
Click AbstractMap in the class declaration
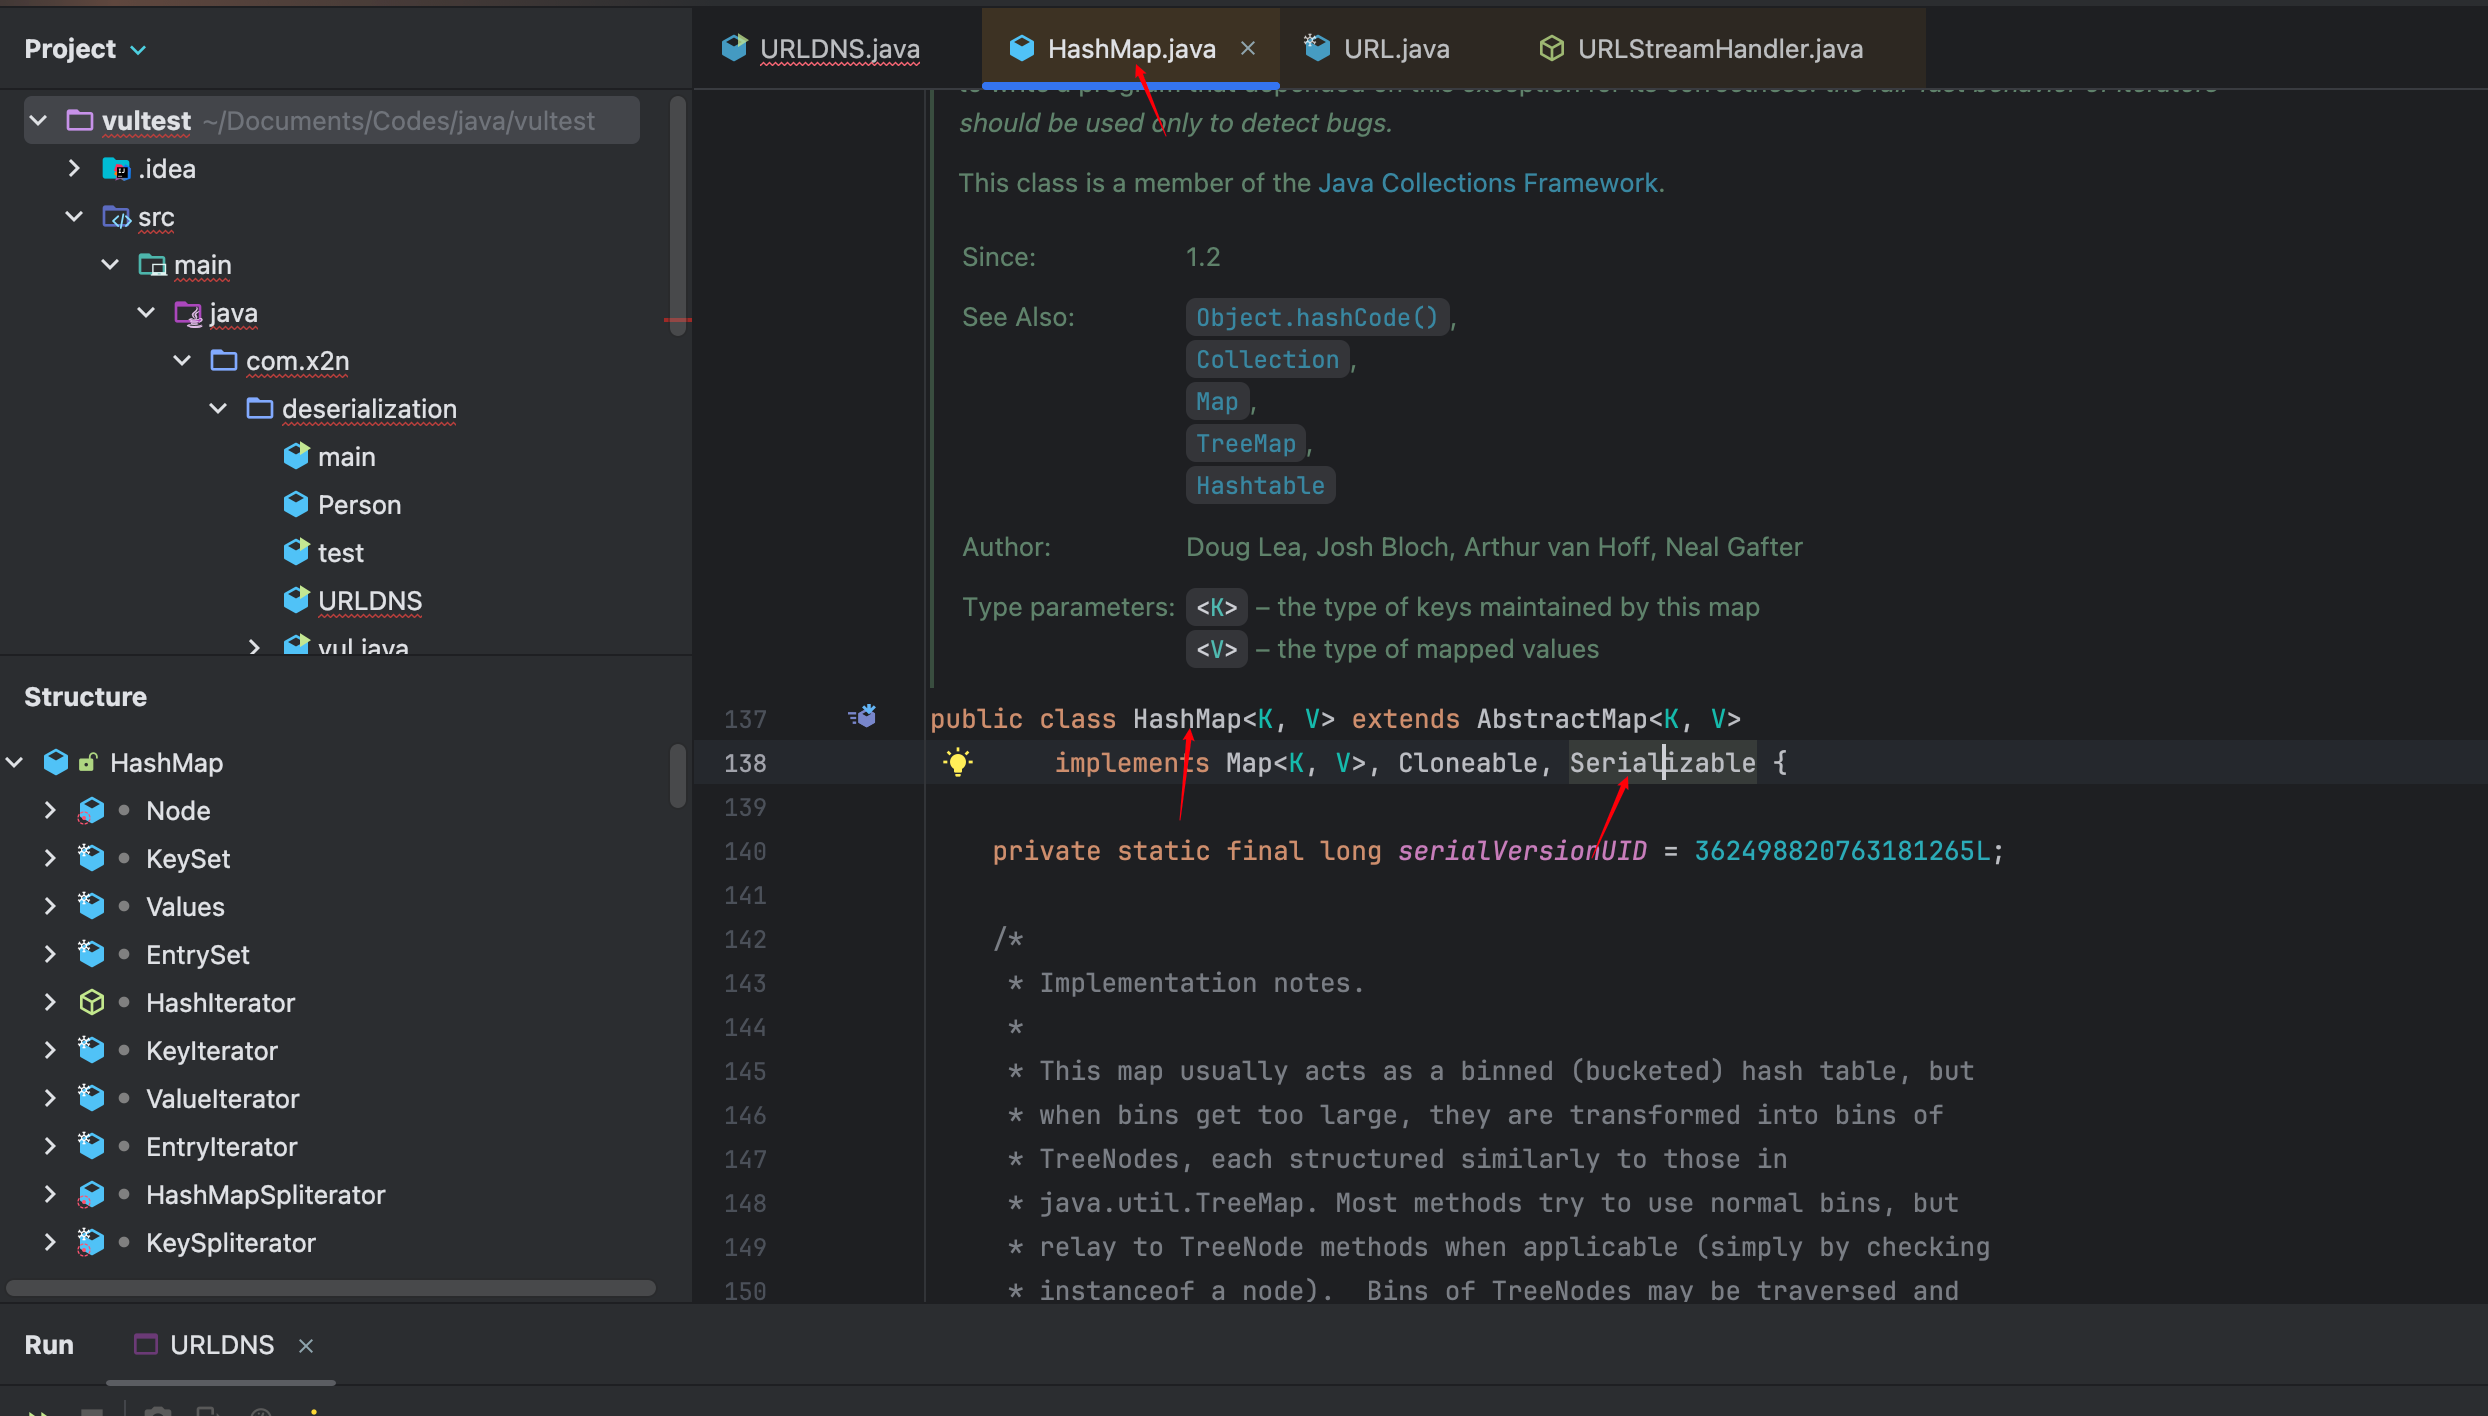click(1562, 719)
